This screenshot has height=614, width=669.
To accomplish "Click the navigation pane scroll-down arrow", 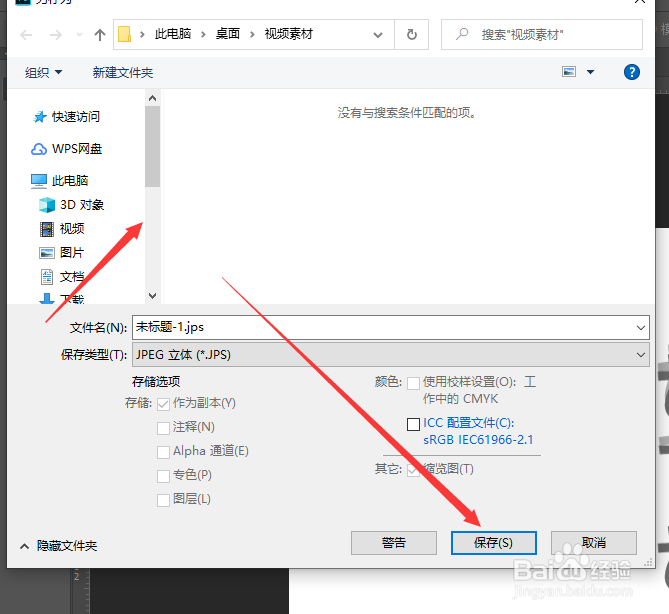I will click(152, 295).
